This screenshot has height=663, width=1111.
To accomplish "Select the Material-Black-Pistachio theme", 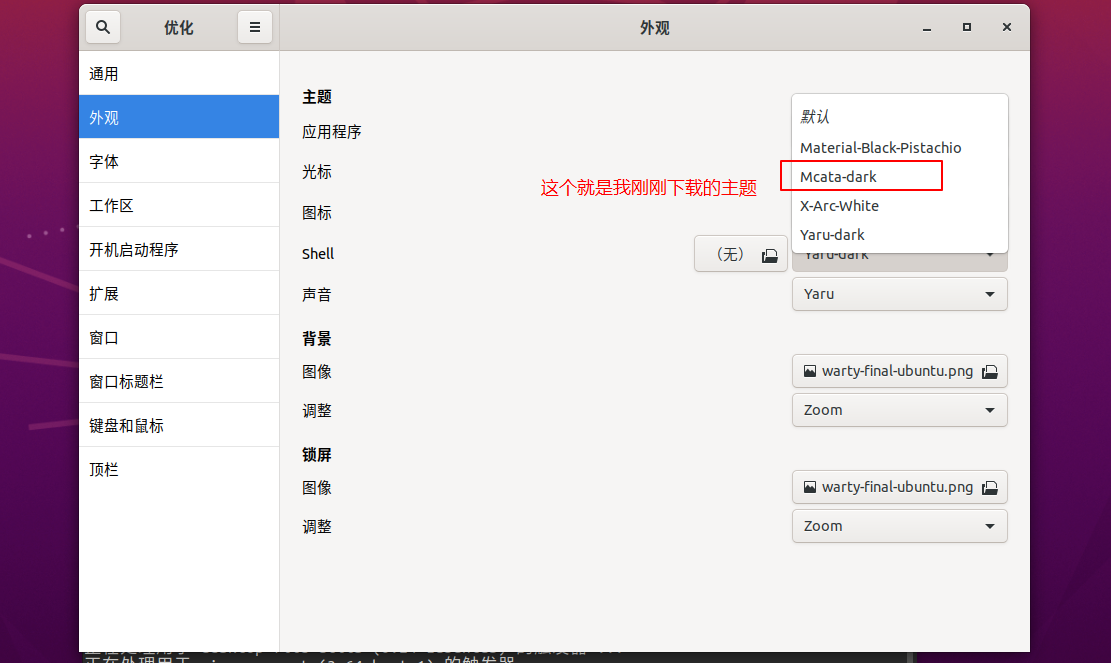I will [x=881, y=147].
